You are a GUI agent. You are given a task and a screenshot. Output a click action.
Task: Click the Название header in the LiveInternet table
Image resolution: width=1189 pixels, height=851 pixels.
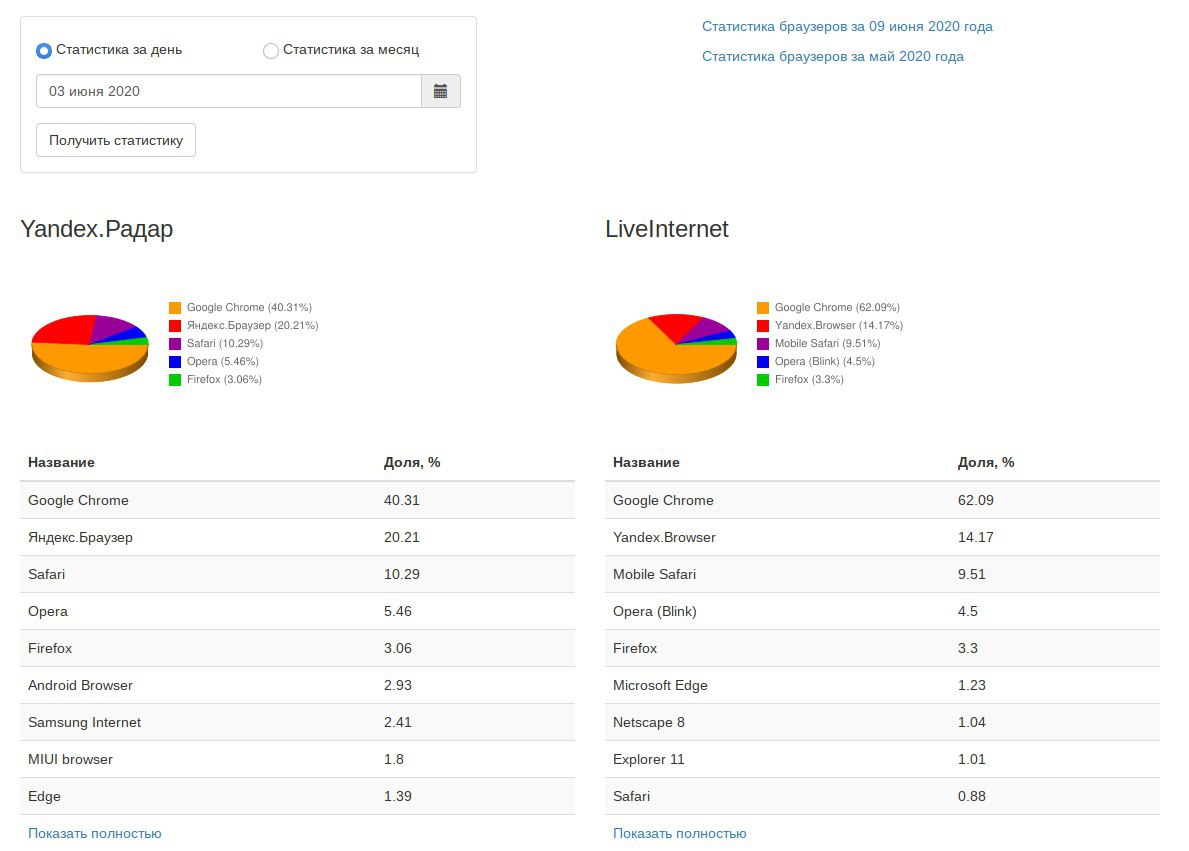(646, 462)
